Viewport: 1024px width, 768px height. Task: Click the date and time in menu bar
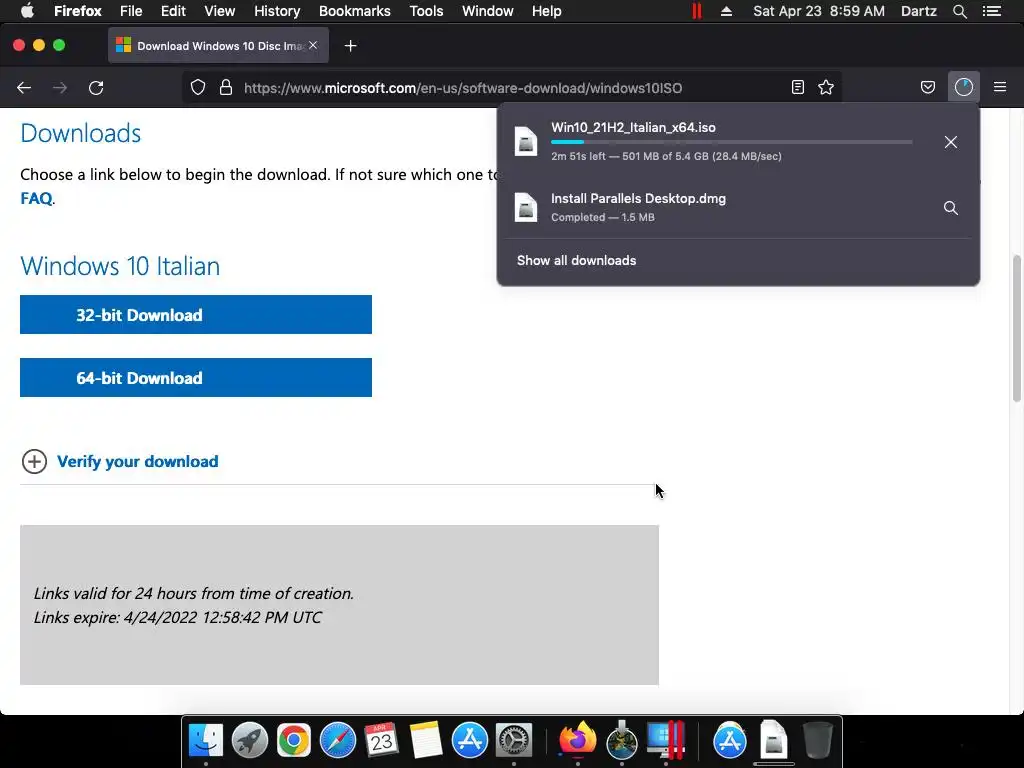pyautogui.click(x=819, y=11)
